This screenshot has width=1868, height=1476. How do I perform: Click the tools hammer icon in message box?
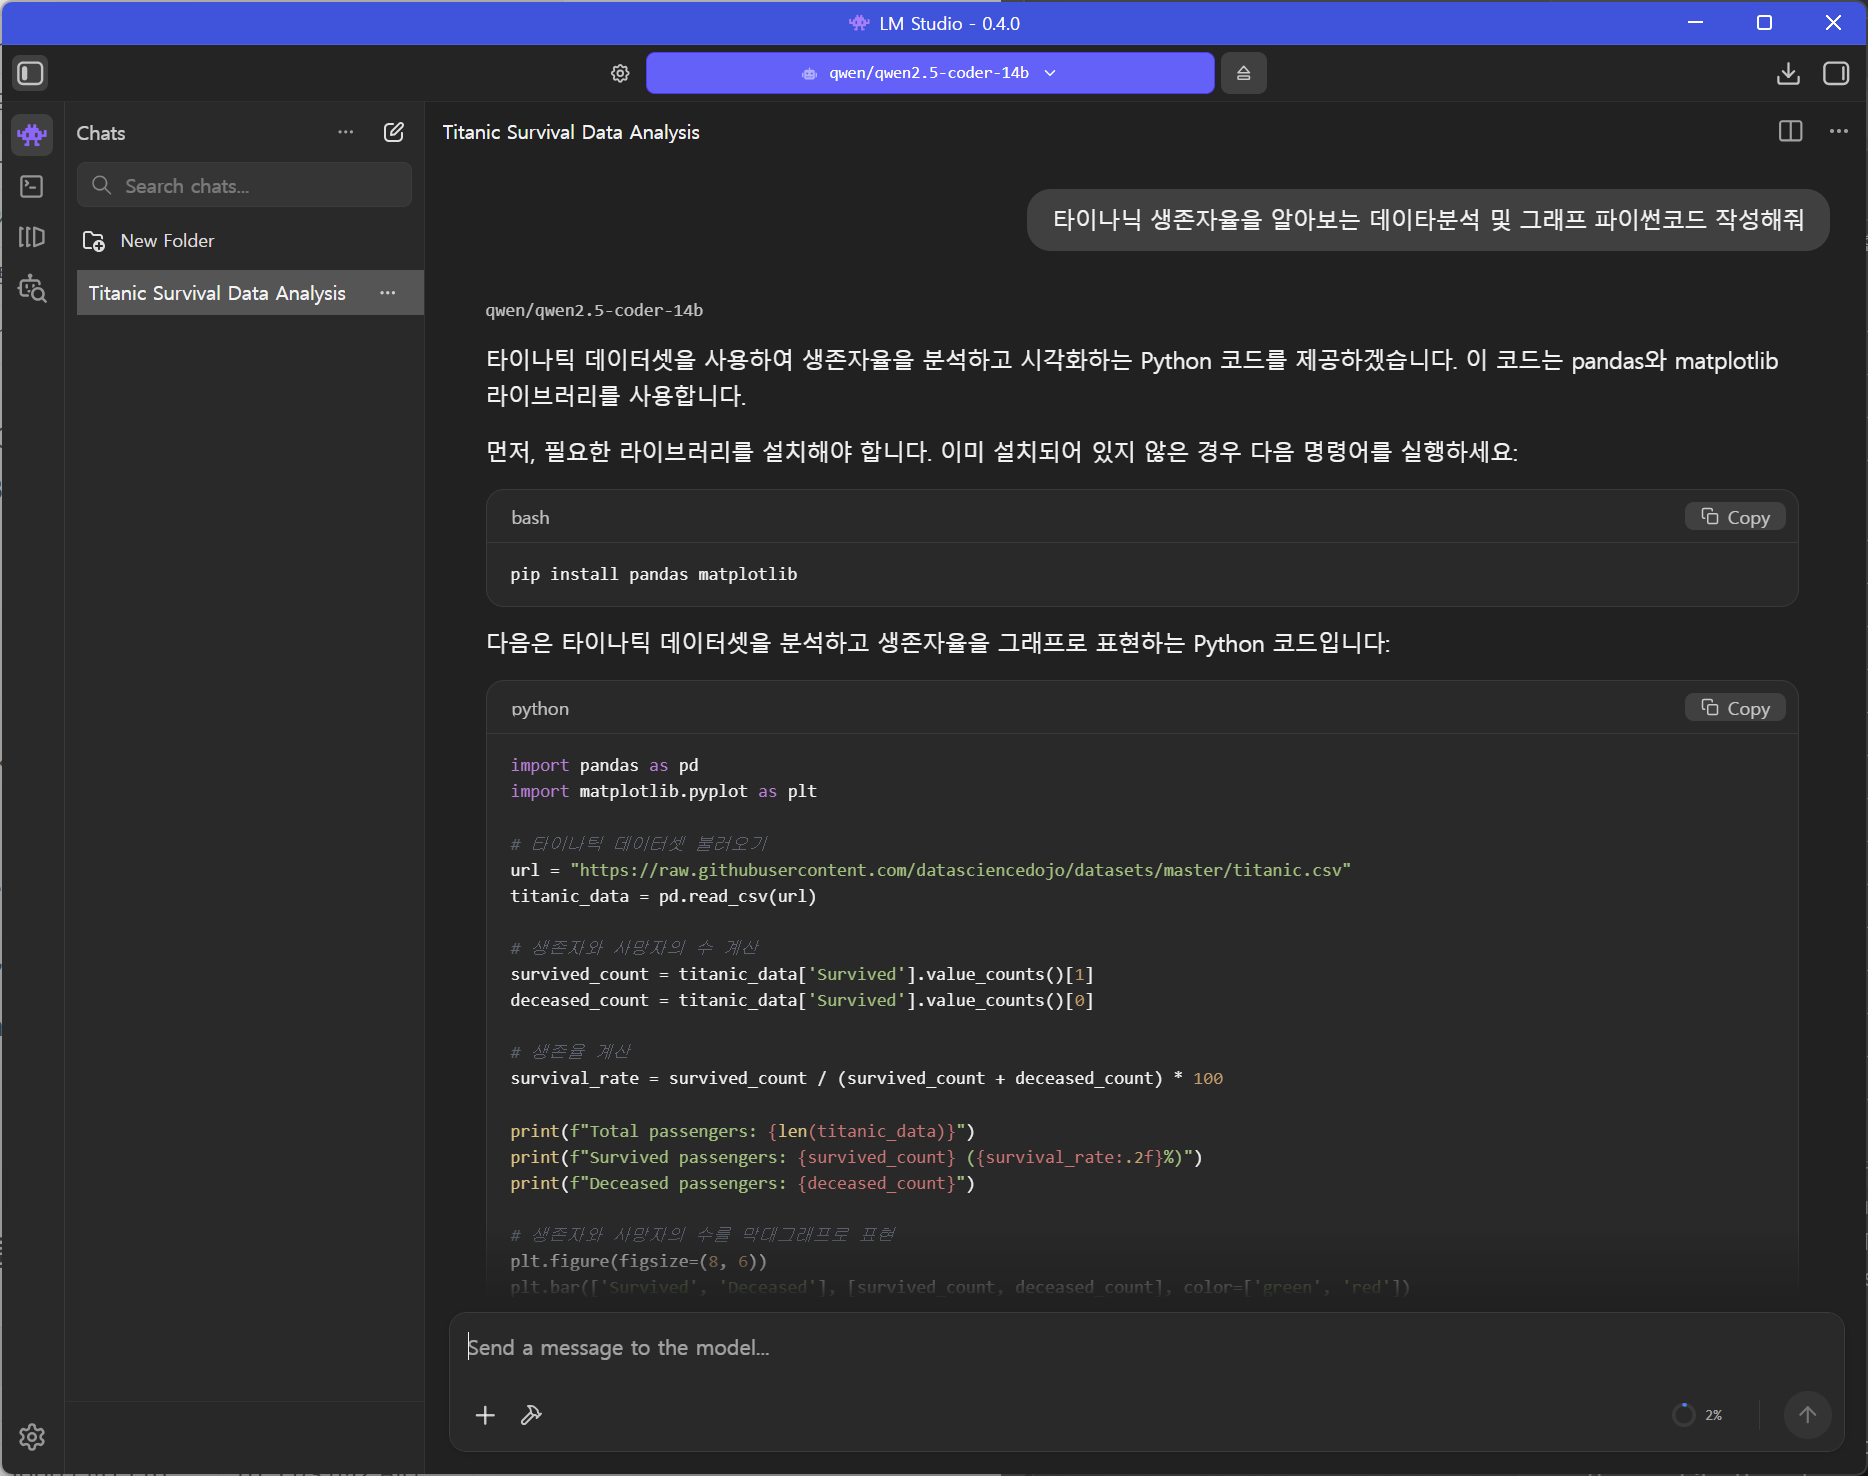pyautogui.click(x=531, y=1415)
